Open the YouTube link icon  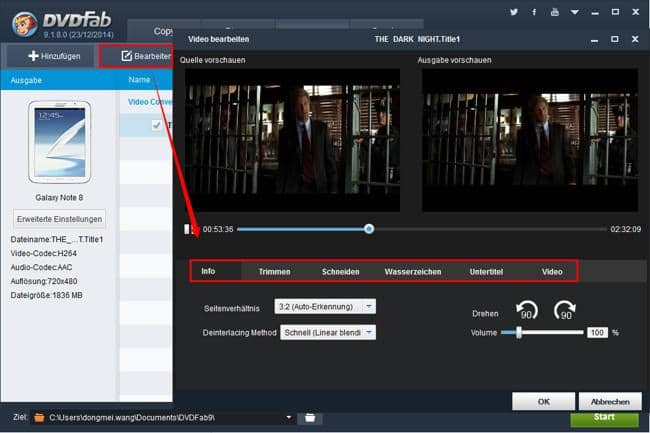(x=555, y=12)
